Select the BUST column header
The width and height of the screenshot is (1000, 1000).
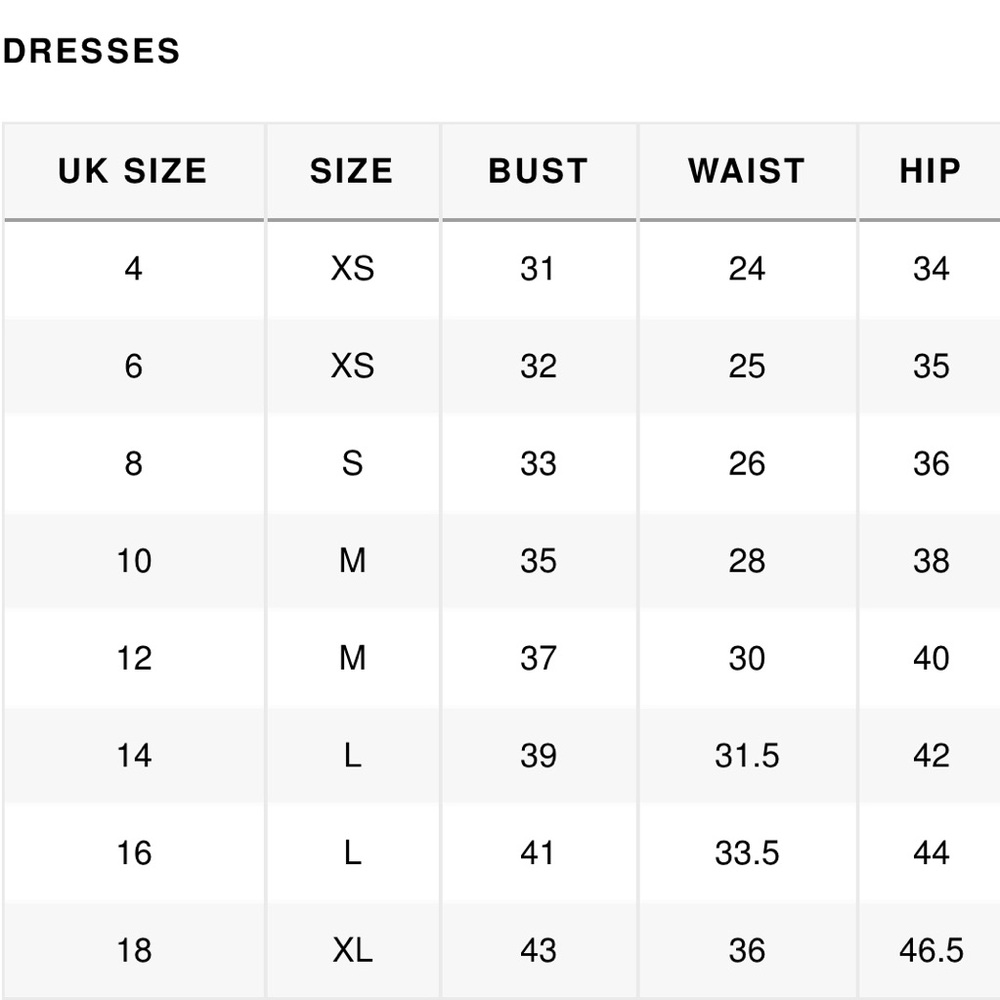(538, 171)
